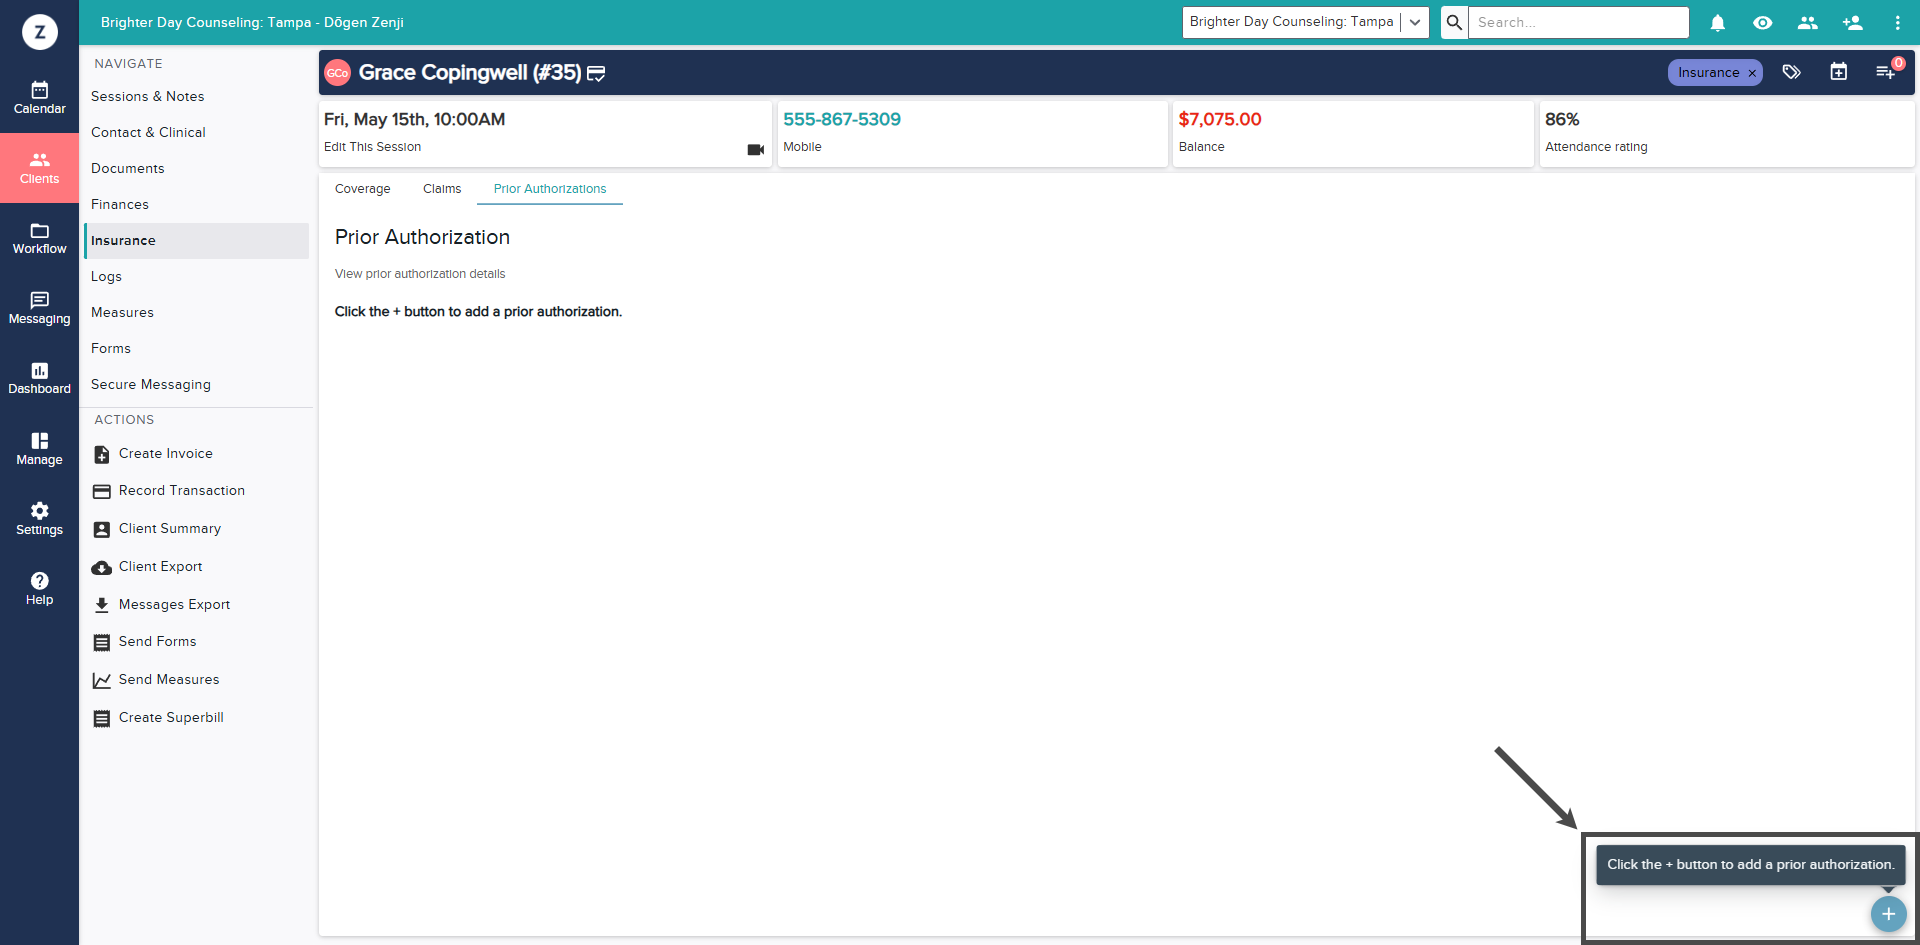Toggle the eye visibility icon in header
The image size is (1920, 945).
pos(1763,22)
